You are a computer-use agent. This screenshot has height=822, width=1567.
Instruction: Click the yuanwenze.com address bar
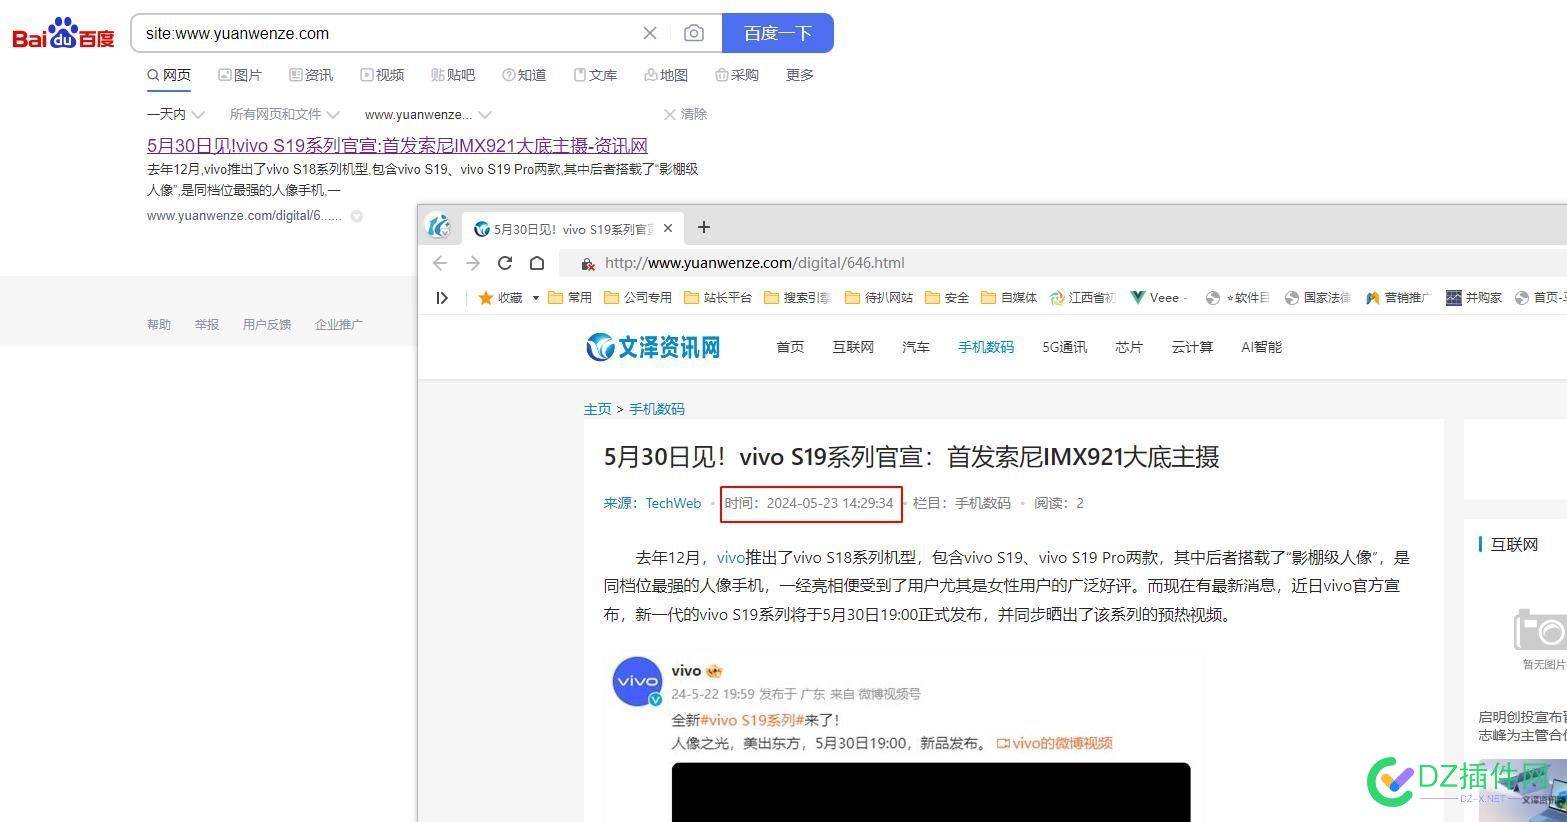point(1065,263)
